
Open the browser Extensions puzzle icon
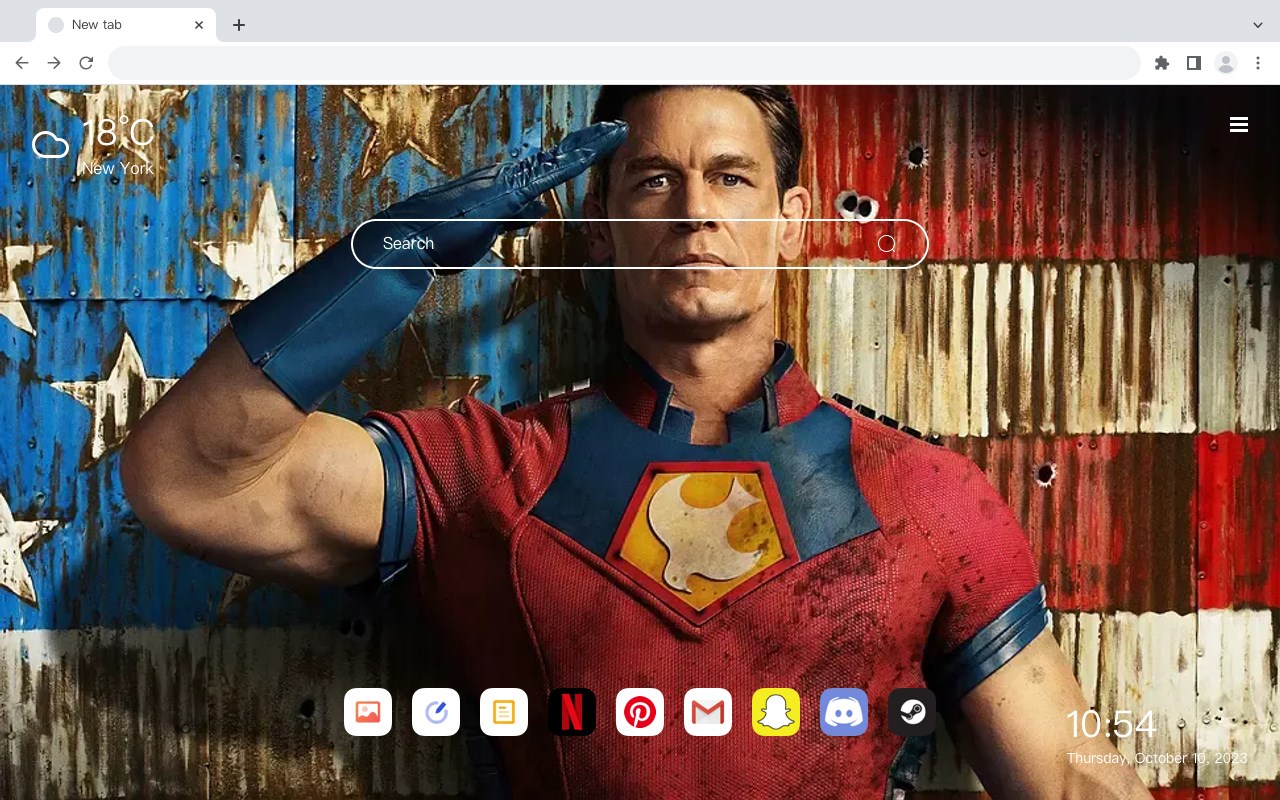(x=1161, y=63)
